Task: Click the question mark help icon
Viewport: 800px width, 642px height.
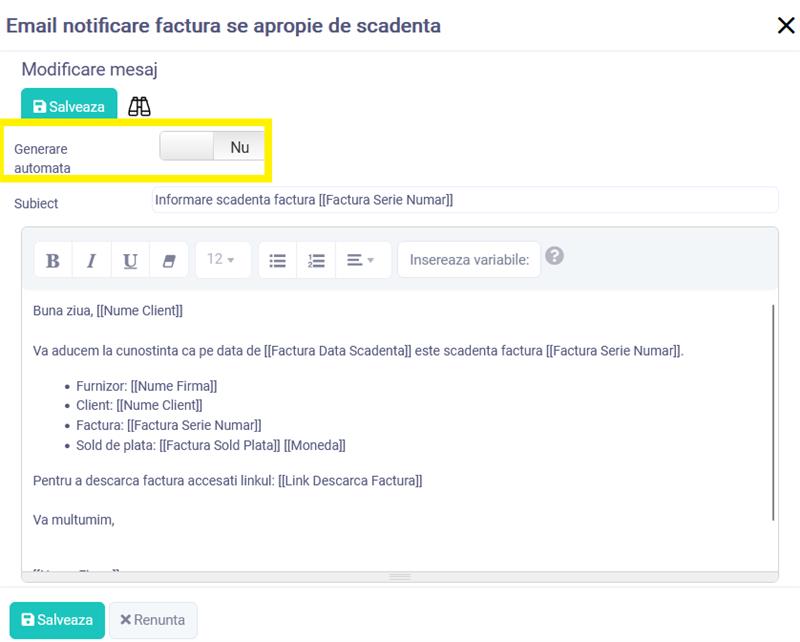Action: (555, 256)
